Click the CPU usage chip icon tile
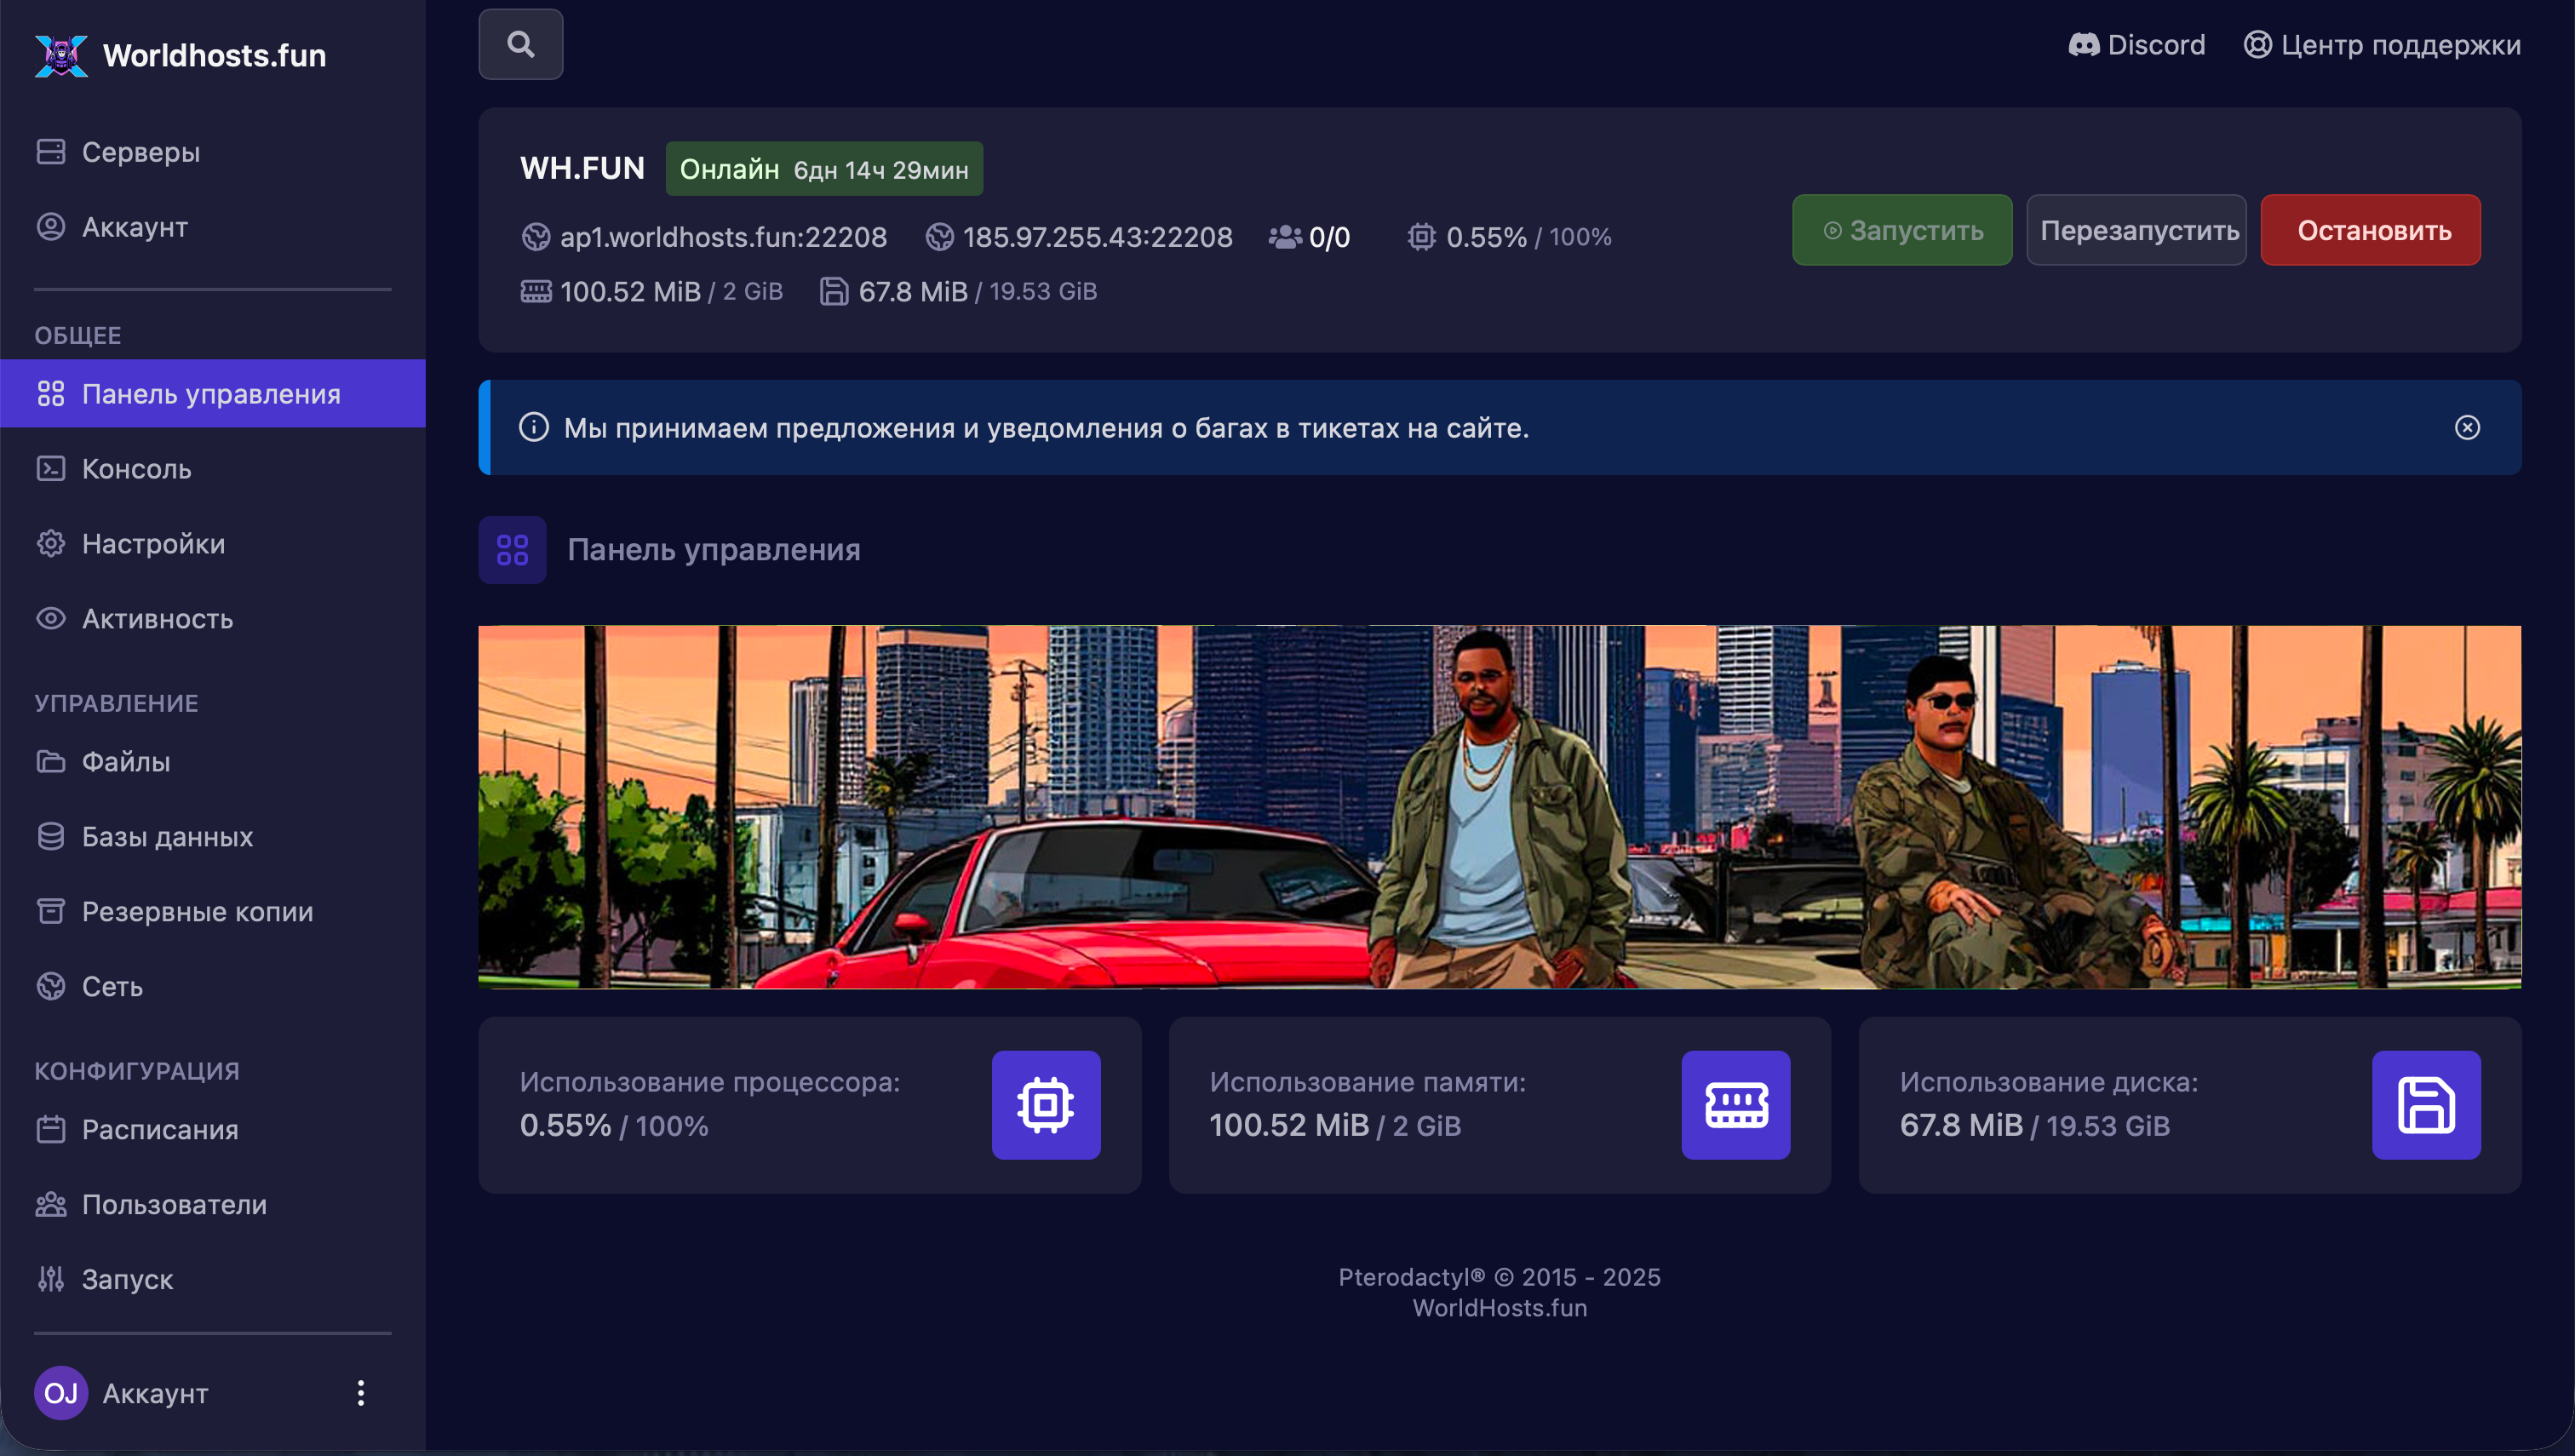 tap(1045, 1104)
